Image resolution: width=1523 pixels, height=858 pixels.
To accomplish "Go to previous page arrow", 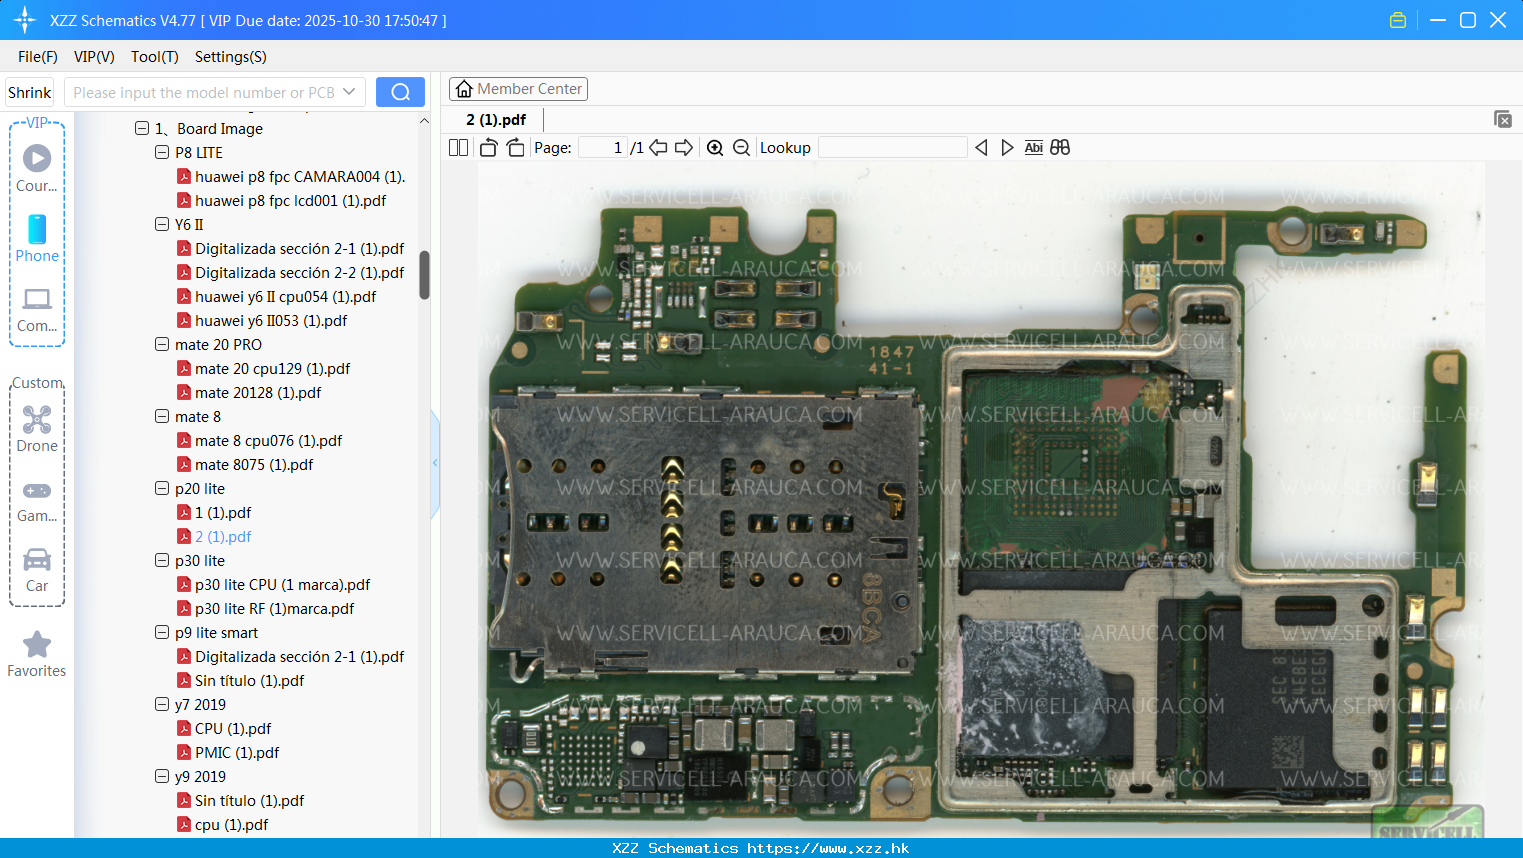I will (x=658, y=148).
